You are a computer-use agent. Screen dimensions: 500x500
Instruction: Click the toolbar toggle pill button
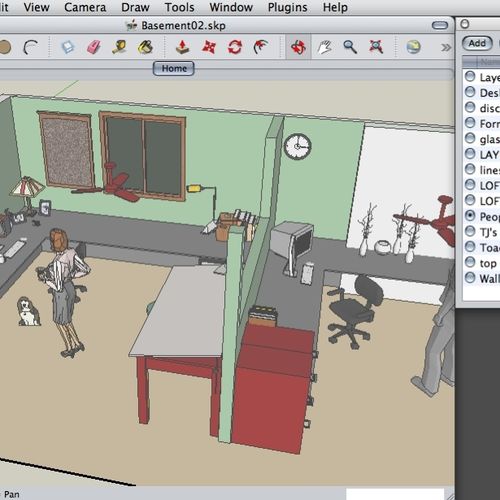440,25
